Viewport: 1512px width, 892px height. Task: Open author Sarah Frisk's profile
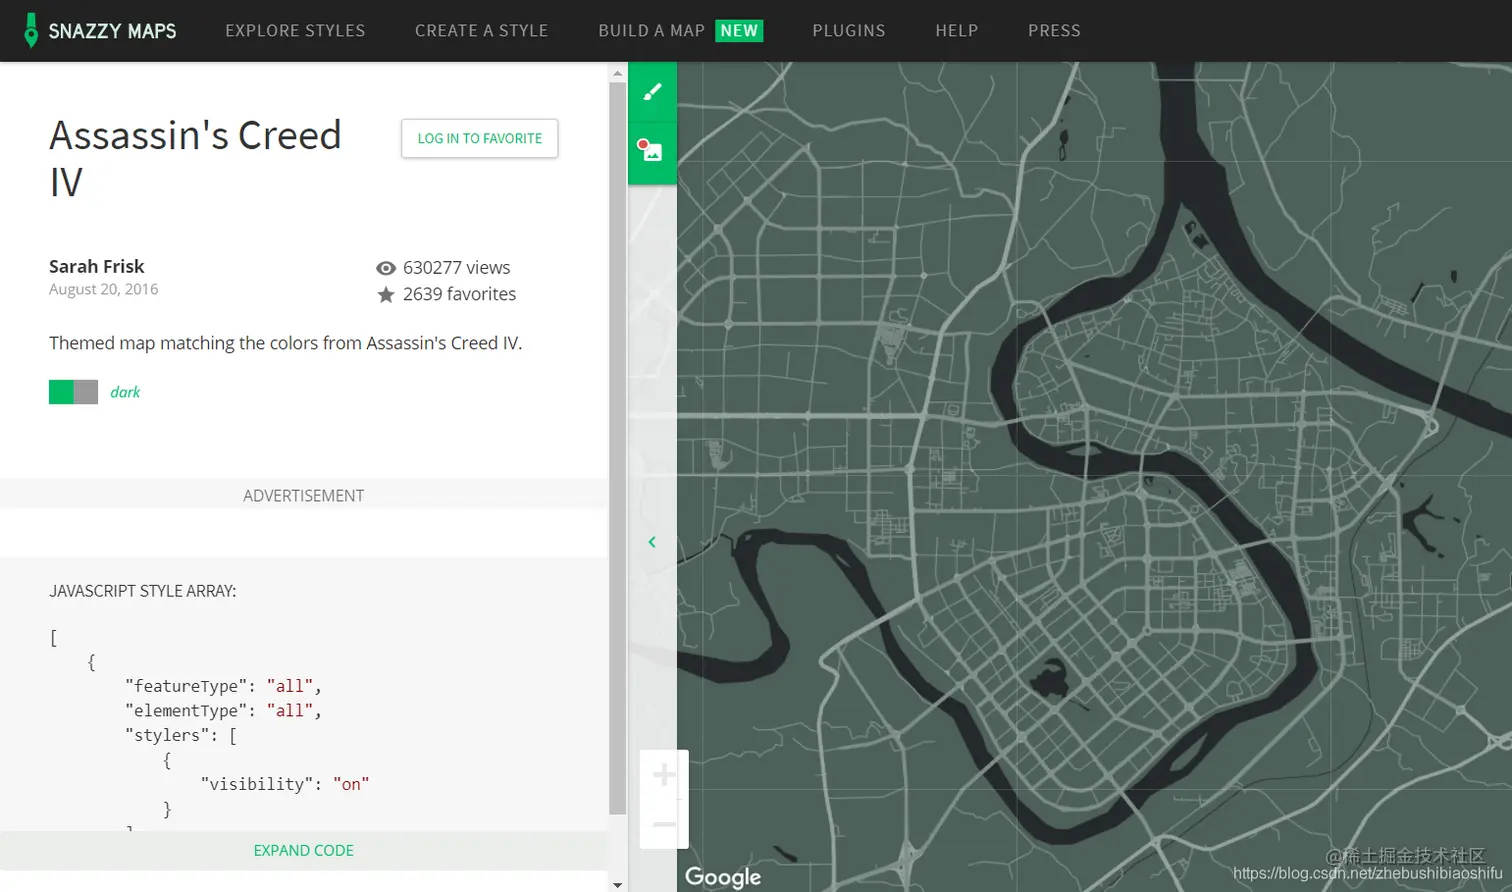[x=97, y=266]
